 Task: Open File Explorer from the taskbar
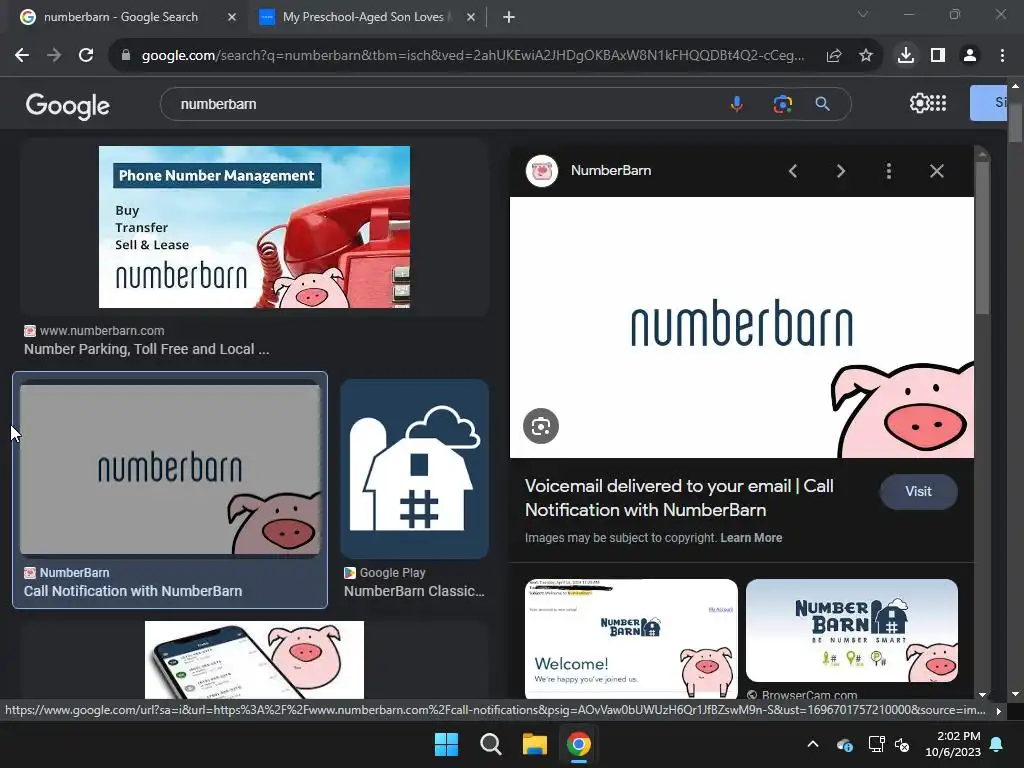(534, 744)
